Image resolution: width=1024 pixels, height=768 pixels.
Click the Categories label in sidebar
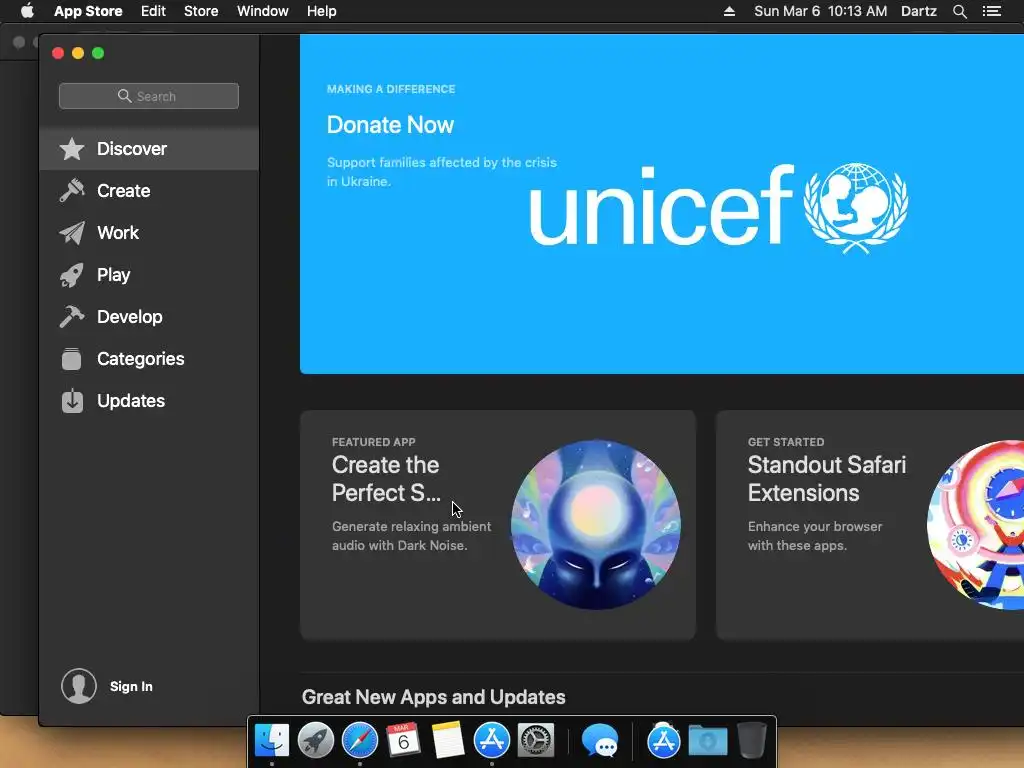click(140, 359)
